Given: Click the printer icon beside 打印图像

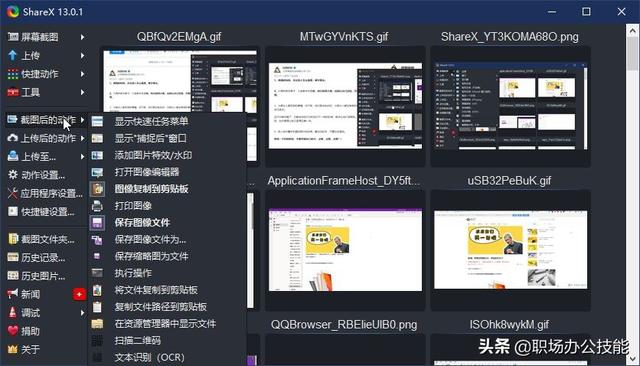Looking at the screenshot, I should [97, 206].
